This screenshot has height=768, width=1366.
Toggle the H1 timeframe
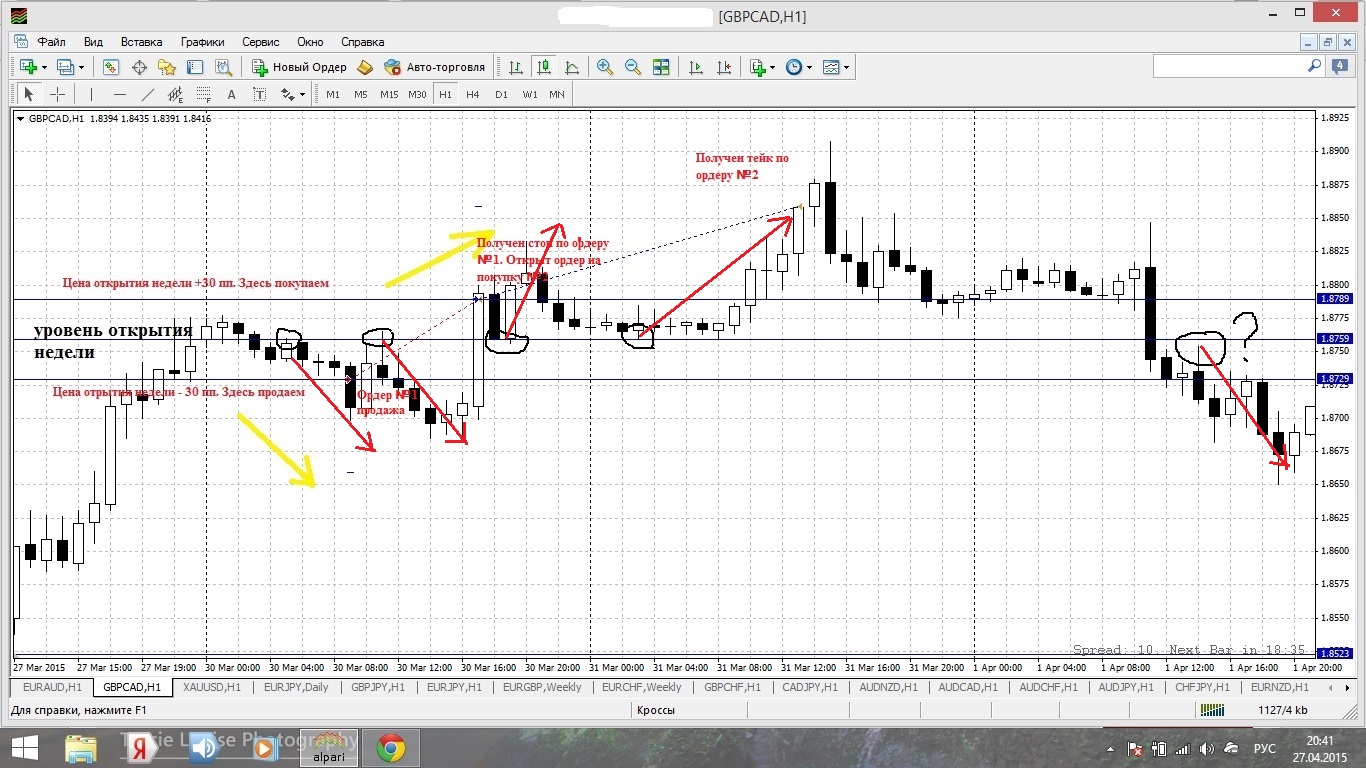click(445, 94)
